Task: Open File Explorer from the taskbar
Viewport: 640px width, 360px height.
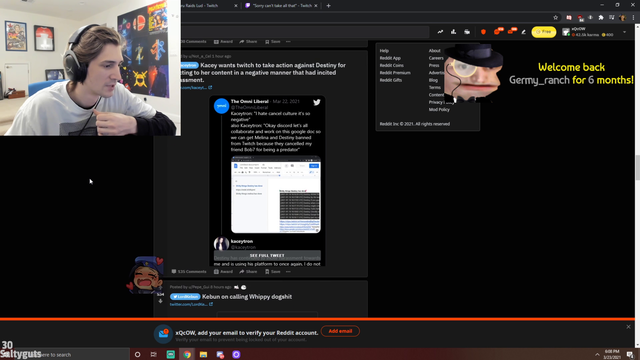Action: click(203, 354)
